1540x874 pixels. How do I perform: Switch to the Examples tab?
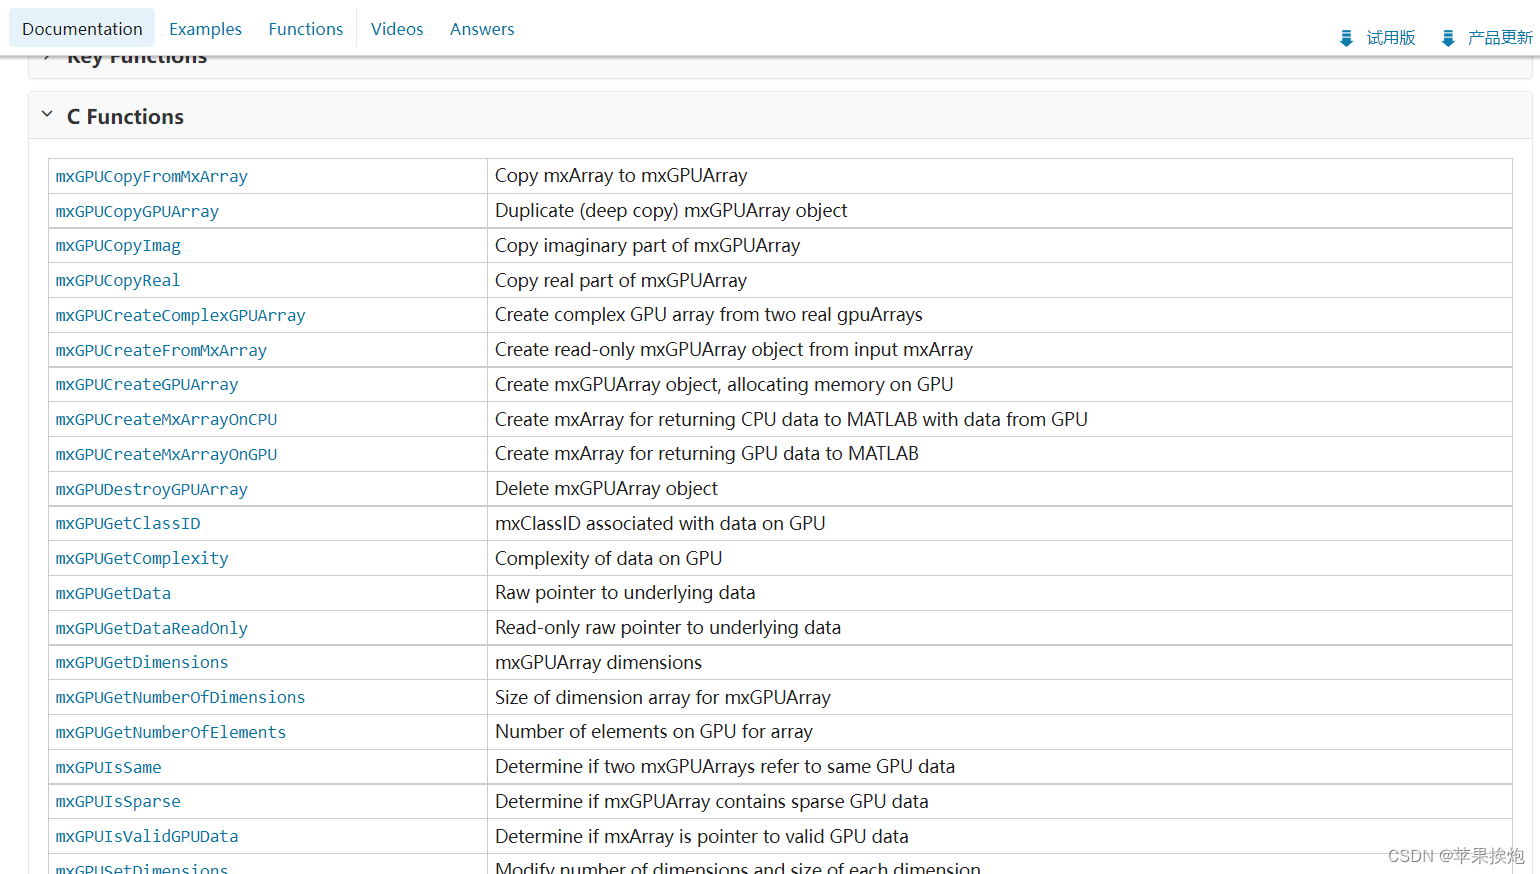pyautogui.click(x=205, y=29)
